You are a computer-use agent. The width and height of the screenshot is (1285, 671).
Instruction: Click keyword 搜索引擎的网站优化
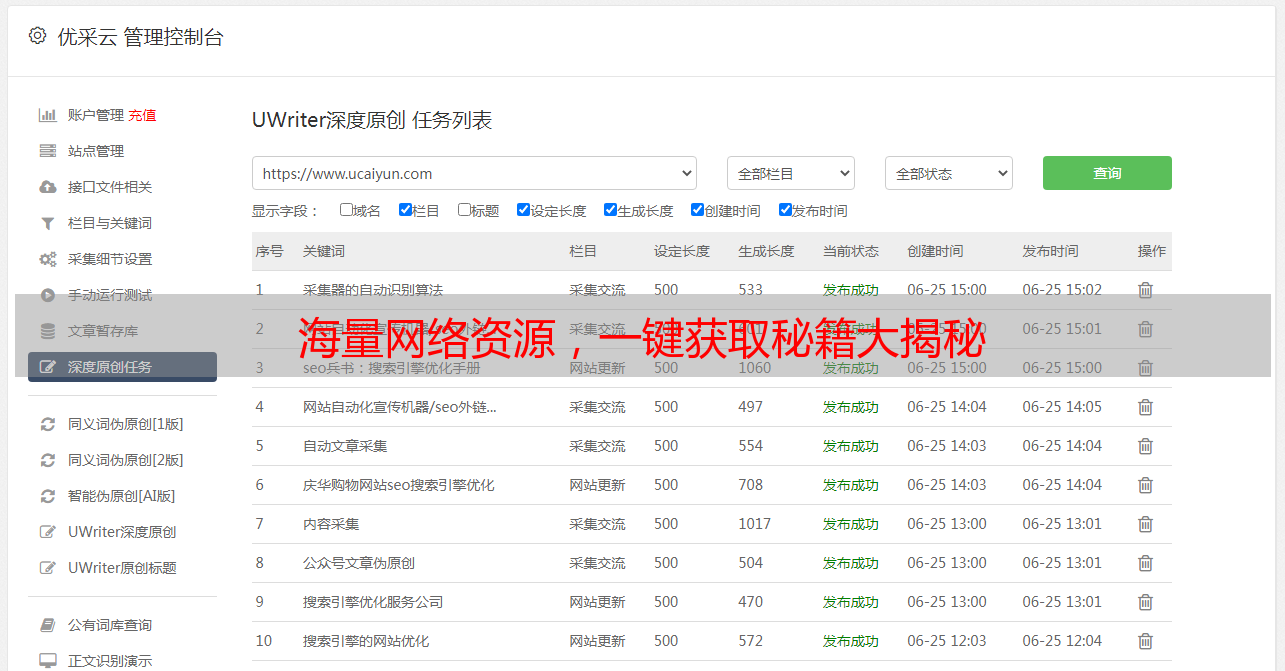pos(366,641)
